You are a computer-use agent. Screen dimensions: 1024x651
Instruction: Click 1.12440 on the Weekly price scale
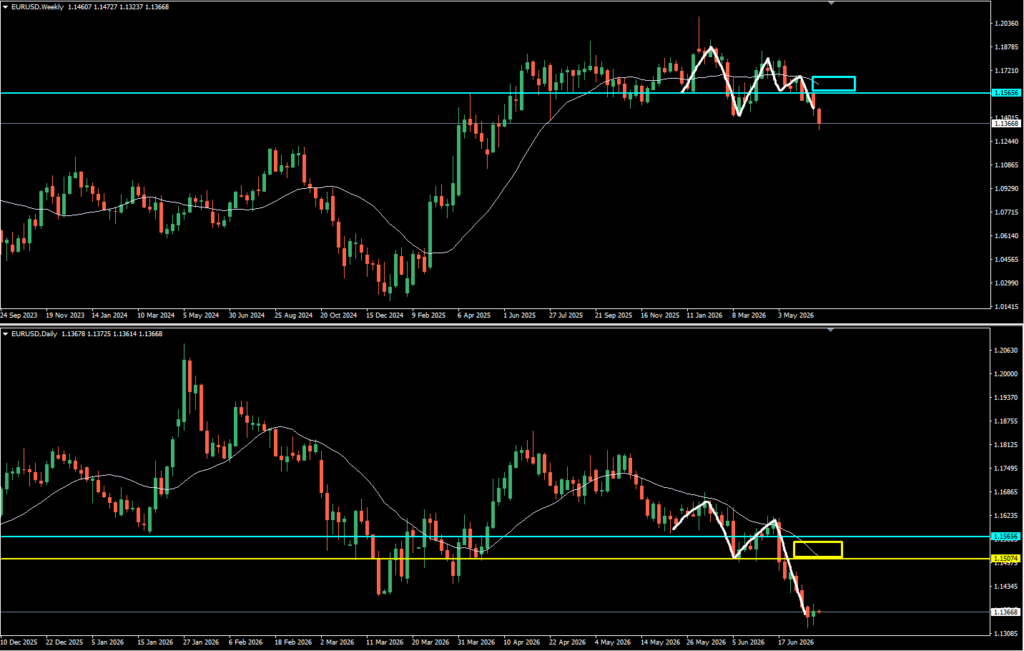(1006, 141)
